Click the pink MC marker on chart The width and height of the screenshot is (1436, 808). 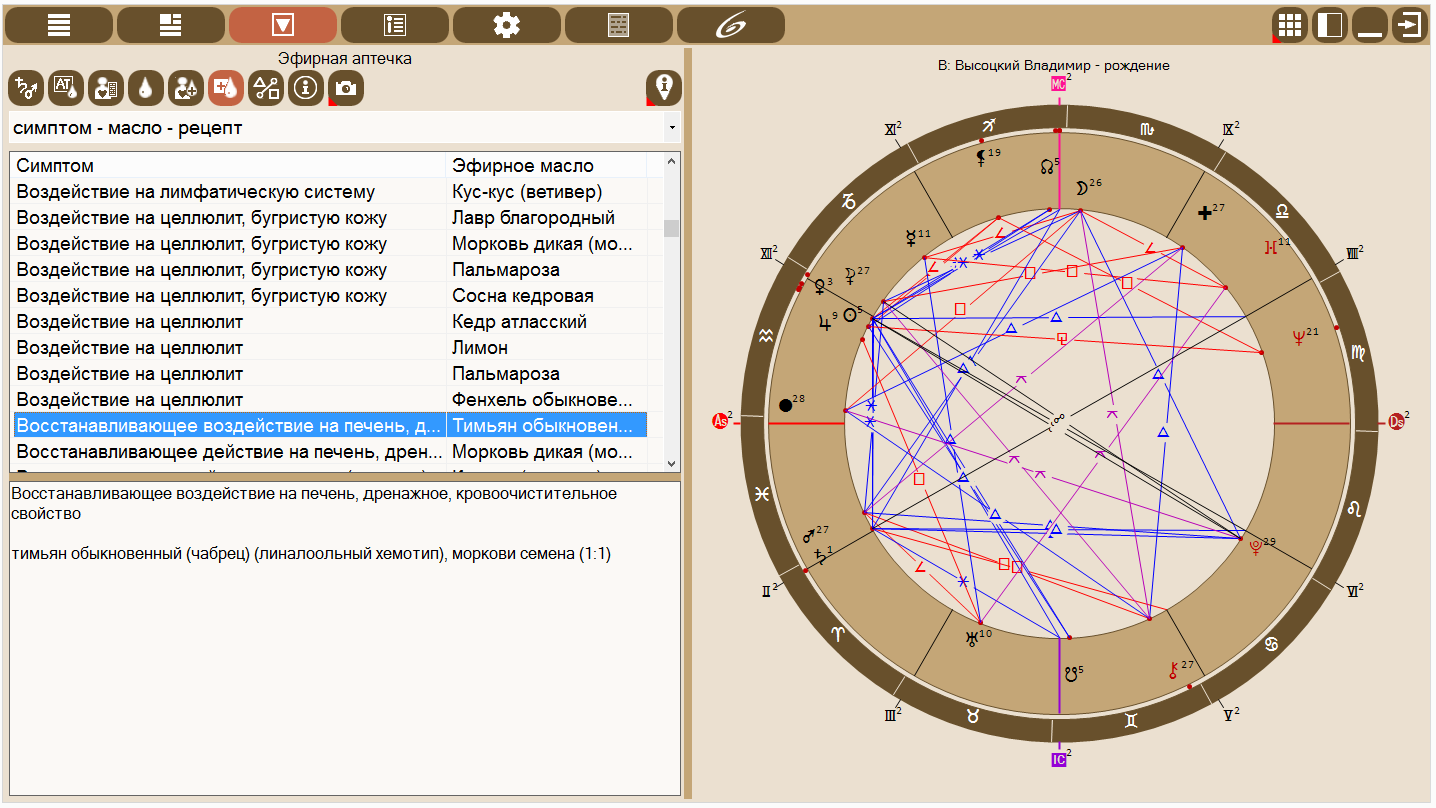1058,85
